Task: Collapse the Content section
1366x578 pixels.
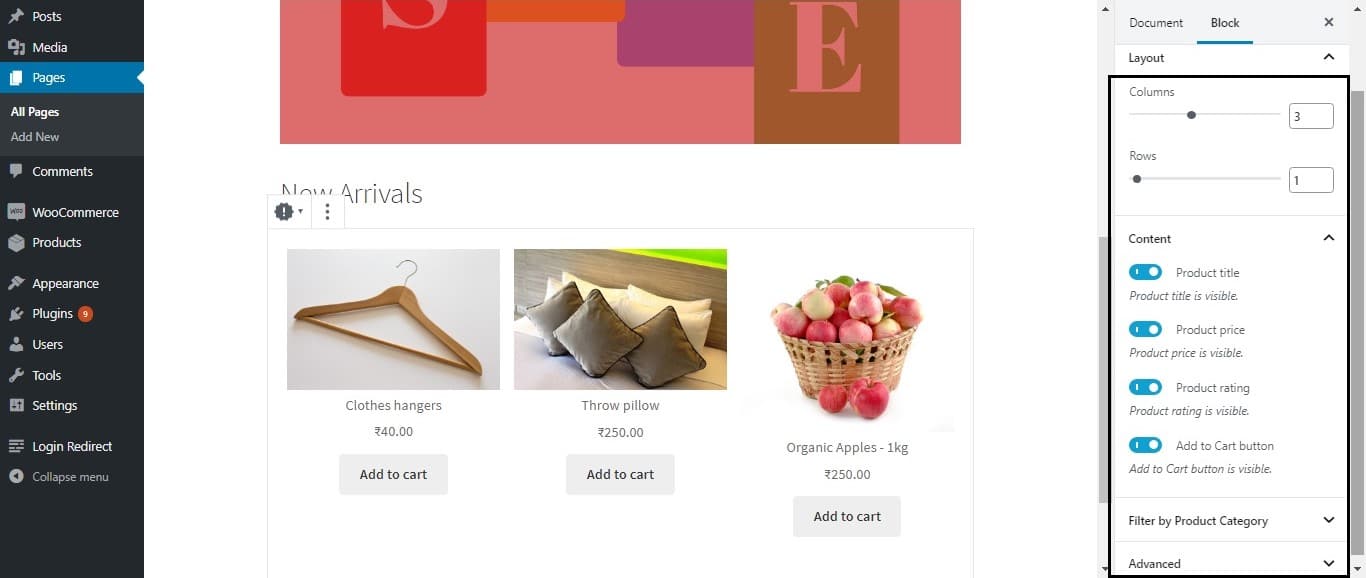Action: coord(1231,238)
